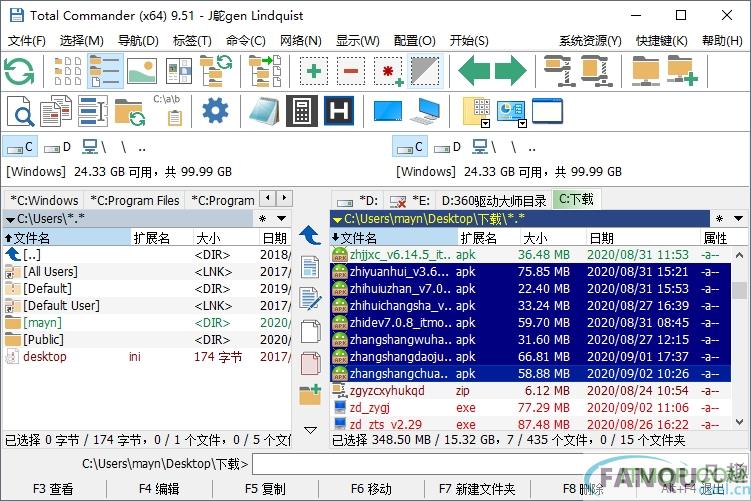Open the 命令(C) menu
751x501 pixels.
[x=246, y=41]
